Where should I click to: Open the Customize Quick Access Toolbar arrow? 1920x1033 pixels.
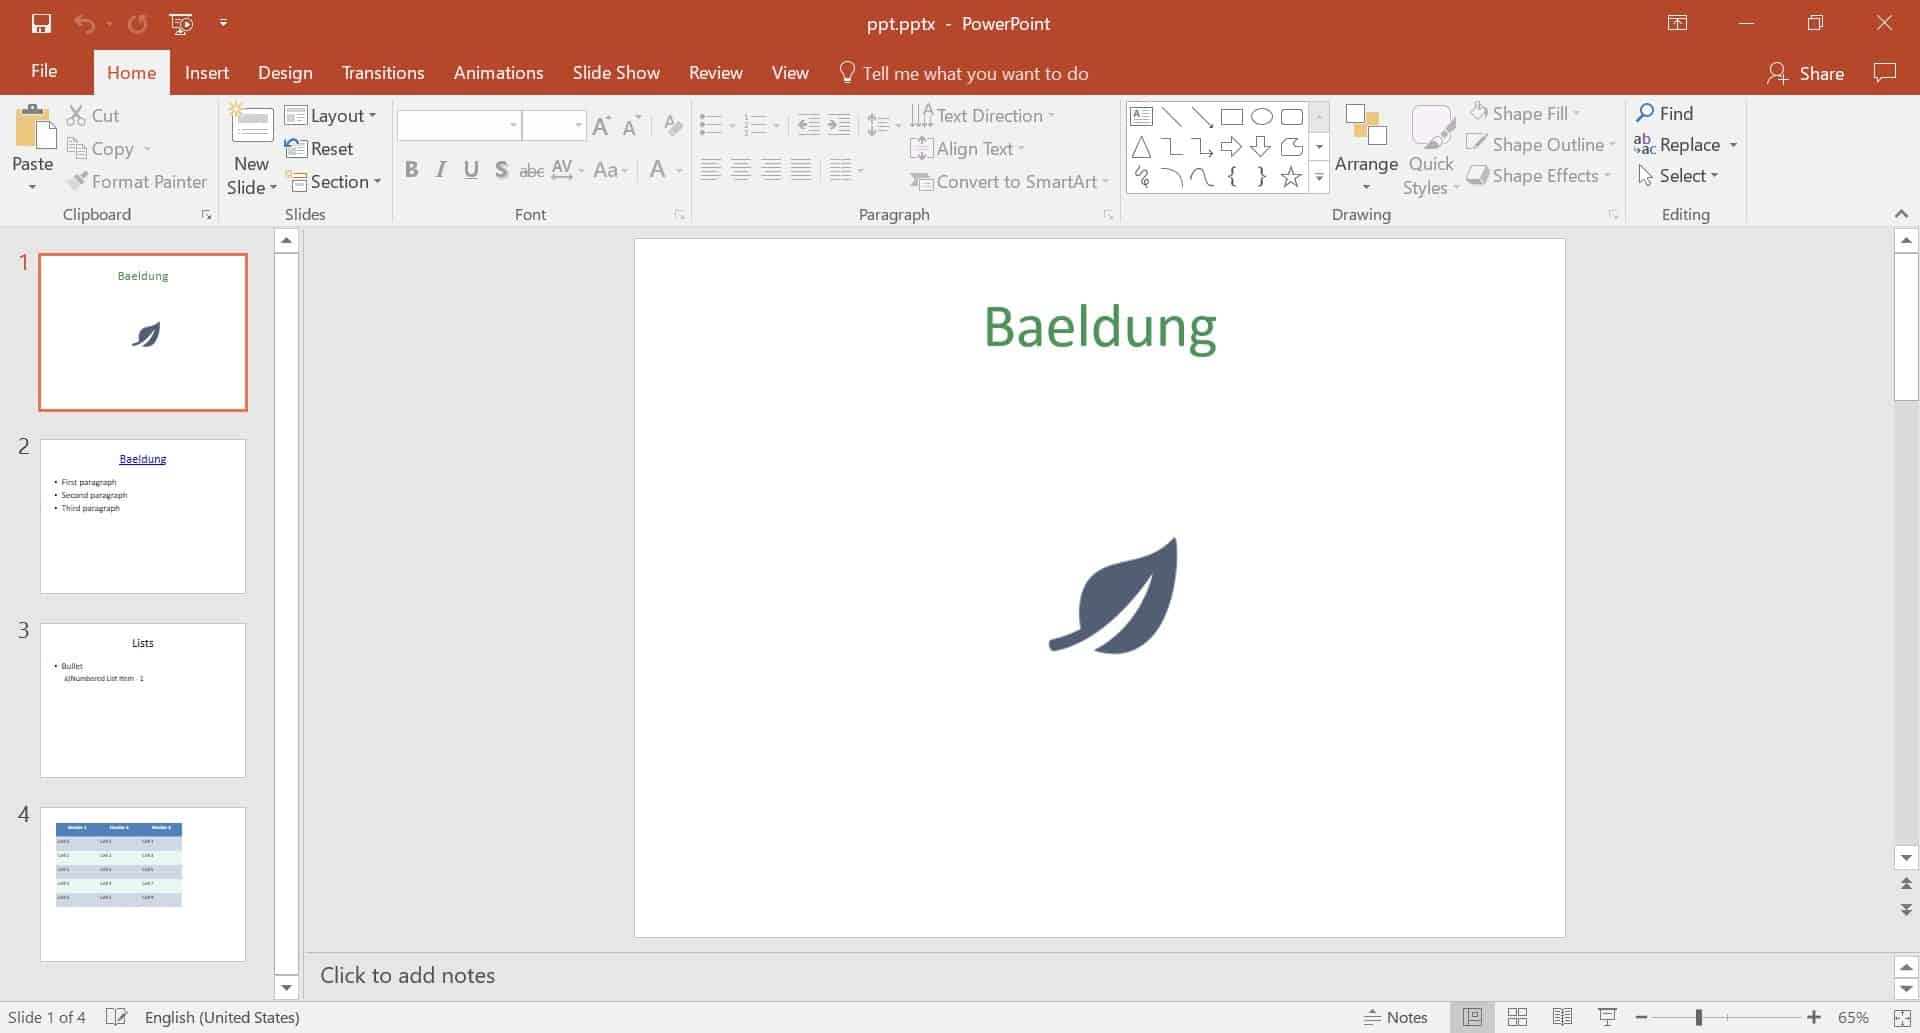coord(223,23)
